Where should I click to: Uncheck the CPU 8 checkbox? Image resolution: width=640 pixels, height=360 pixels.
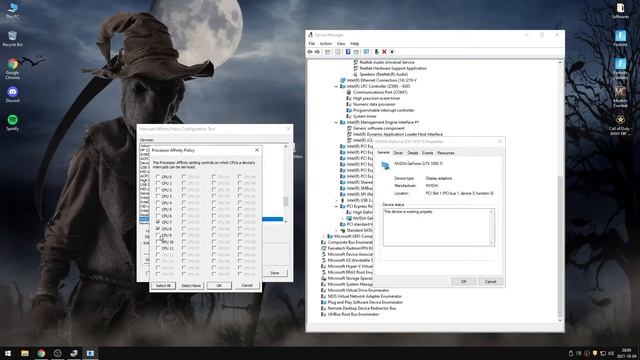(x=158, y=229)
